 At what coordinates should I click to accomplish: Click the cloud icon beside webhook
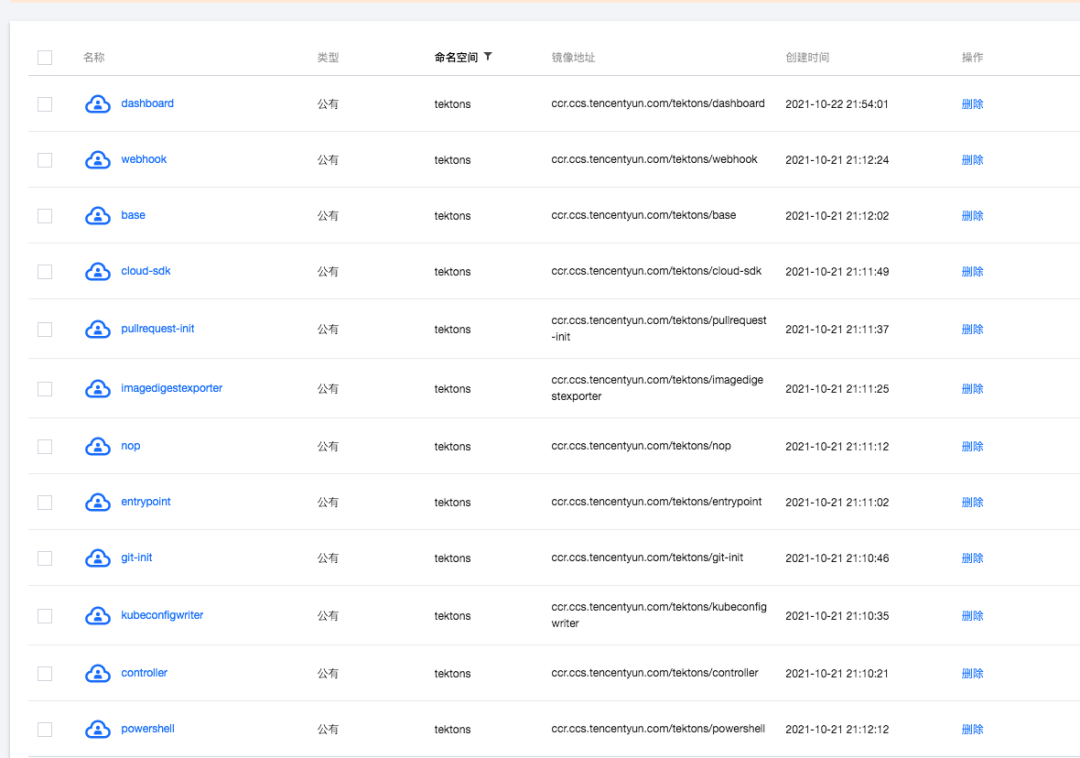[x=98, y=160]
